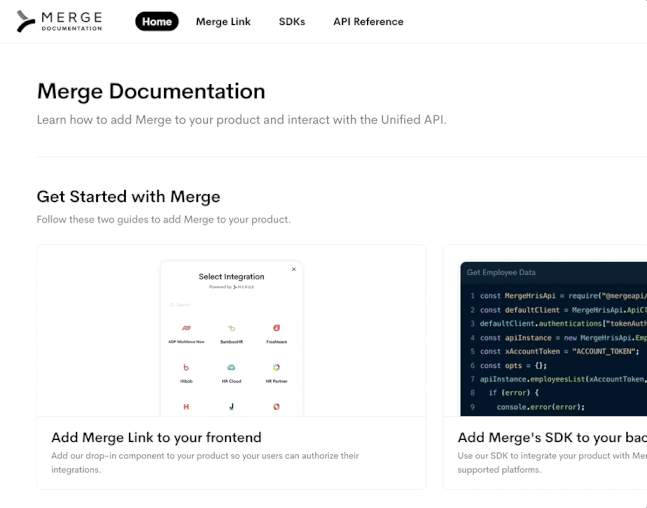Click 'Use our SDK to integrate' description text
Viewport: 647px width, 508px height.
552,463
